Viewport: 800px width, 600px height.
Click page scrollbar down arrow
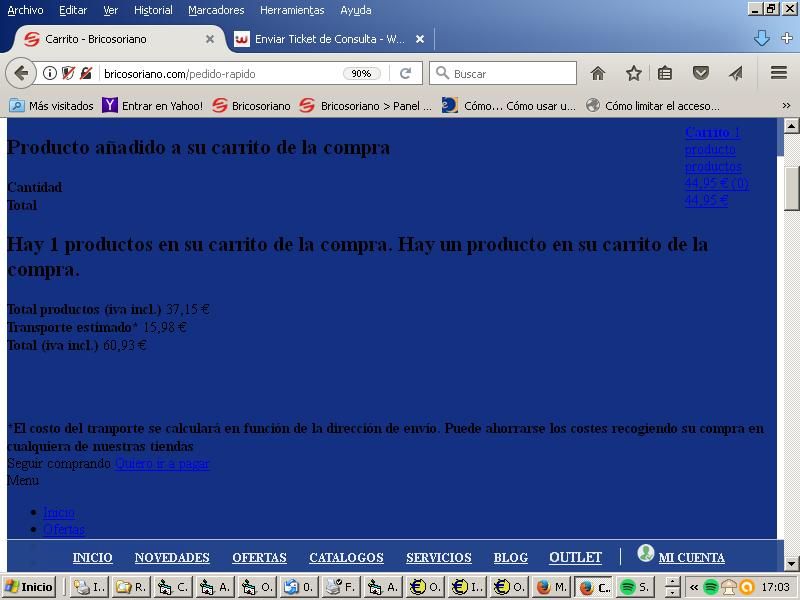[x=791, y=564]
